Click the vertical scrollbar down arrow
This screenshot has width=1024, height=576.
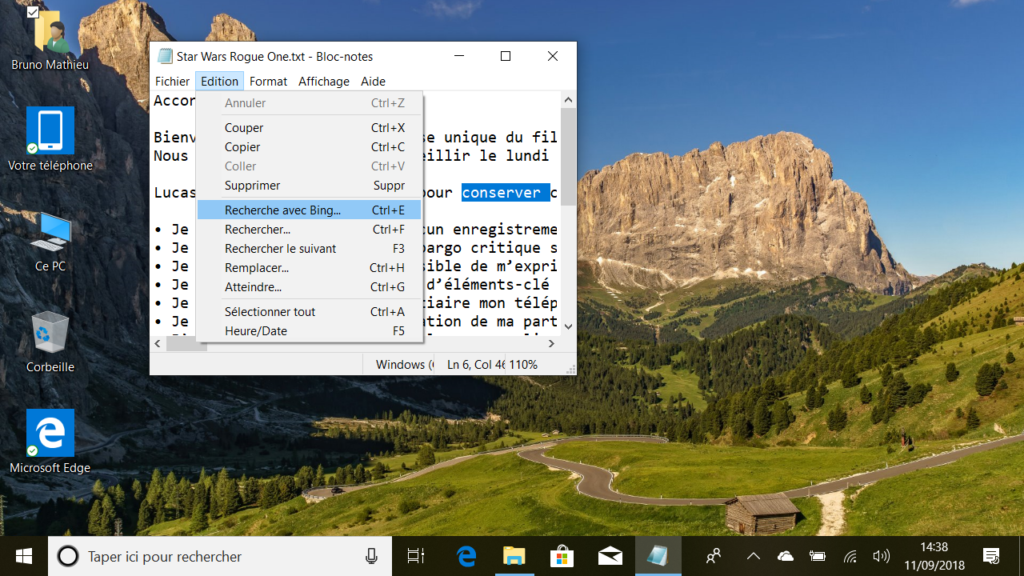(x=568, y=327)
